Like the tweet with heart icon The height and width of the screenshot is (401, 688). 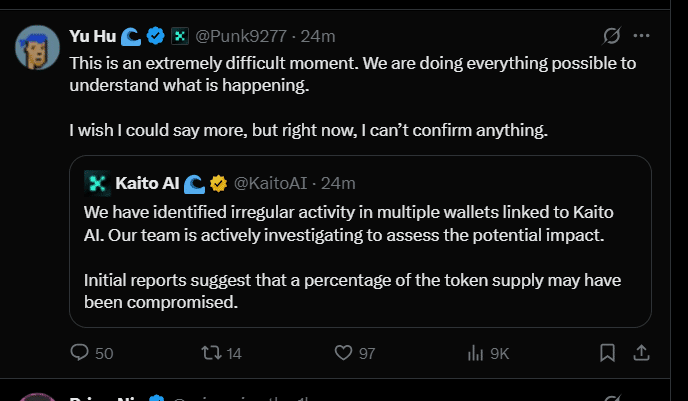point(344,353)
